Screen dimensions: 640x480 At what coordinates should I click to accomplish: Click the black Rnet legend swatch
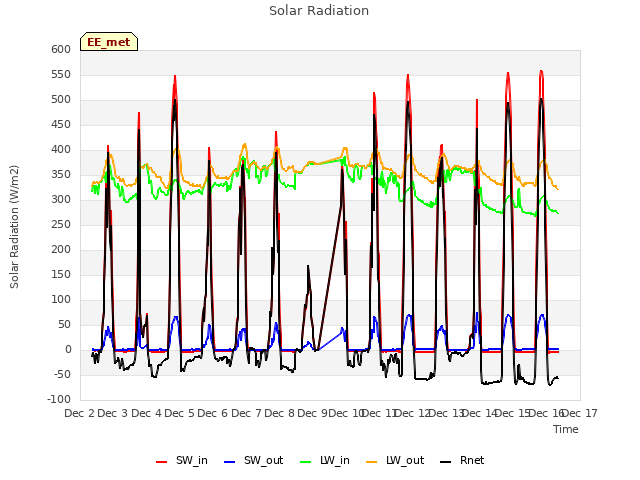point(446,462)
